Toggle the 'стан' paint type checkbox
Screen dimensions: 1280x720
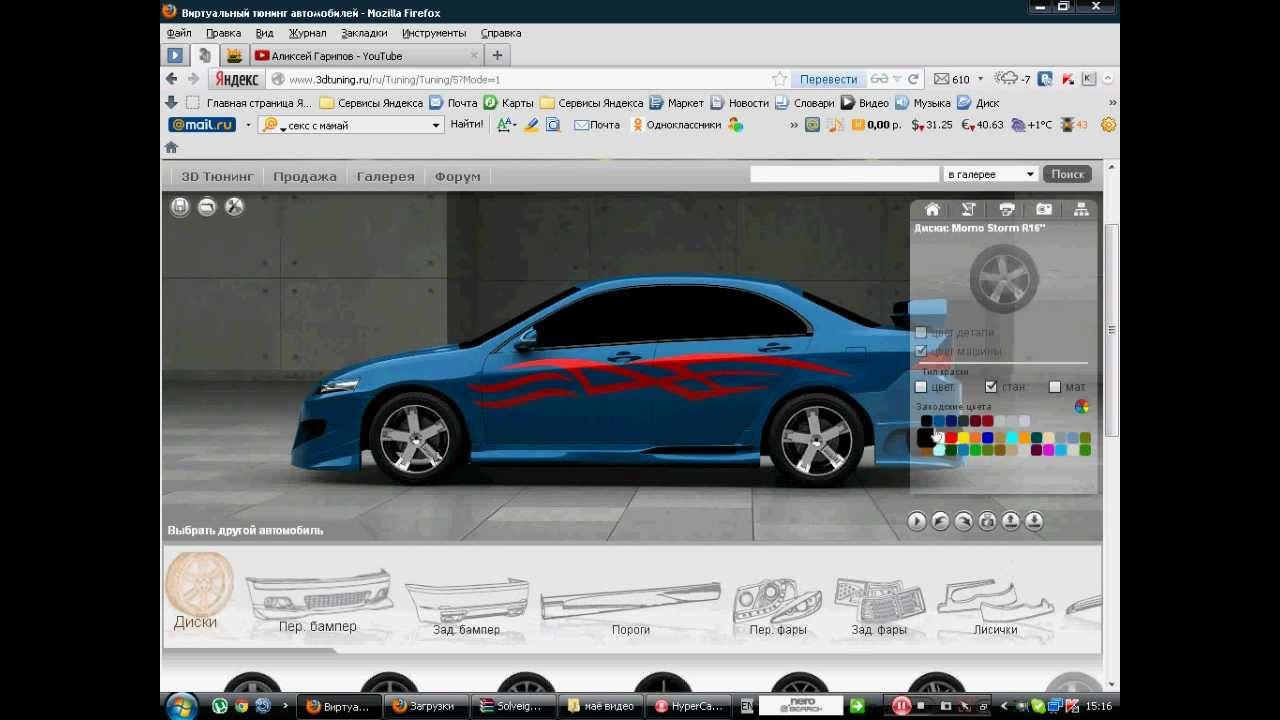click(991, 386)
